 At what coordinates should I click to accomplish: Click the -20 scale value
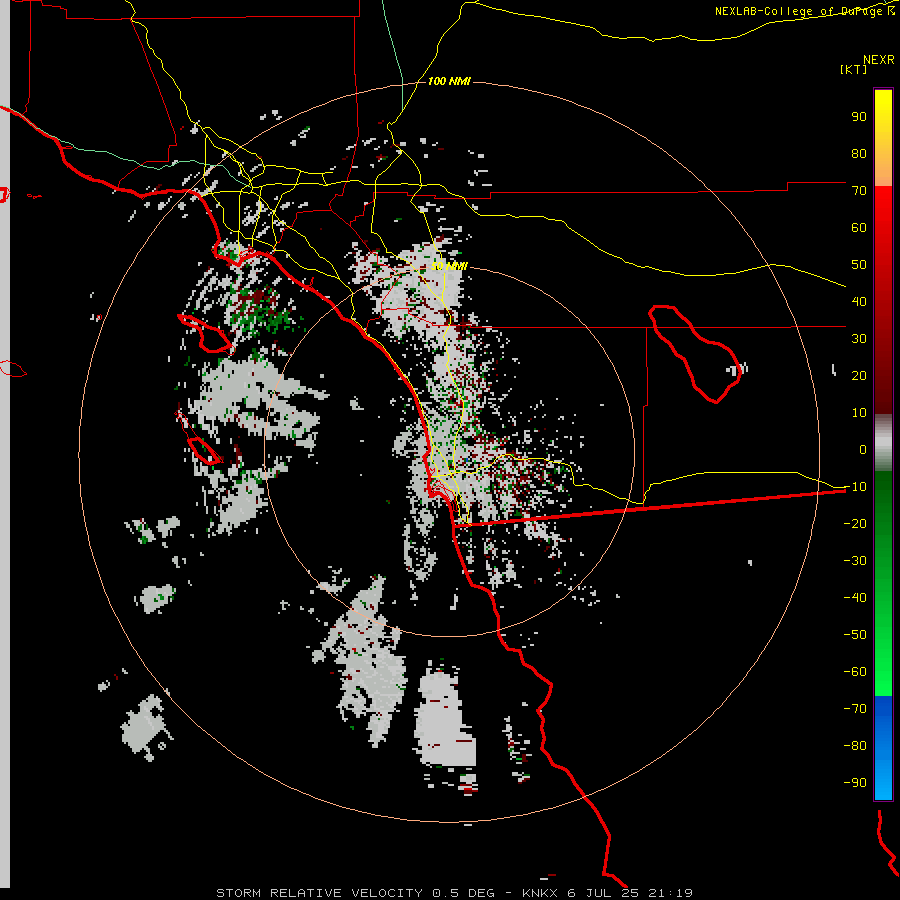855,524
